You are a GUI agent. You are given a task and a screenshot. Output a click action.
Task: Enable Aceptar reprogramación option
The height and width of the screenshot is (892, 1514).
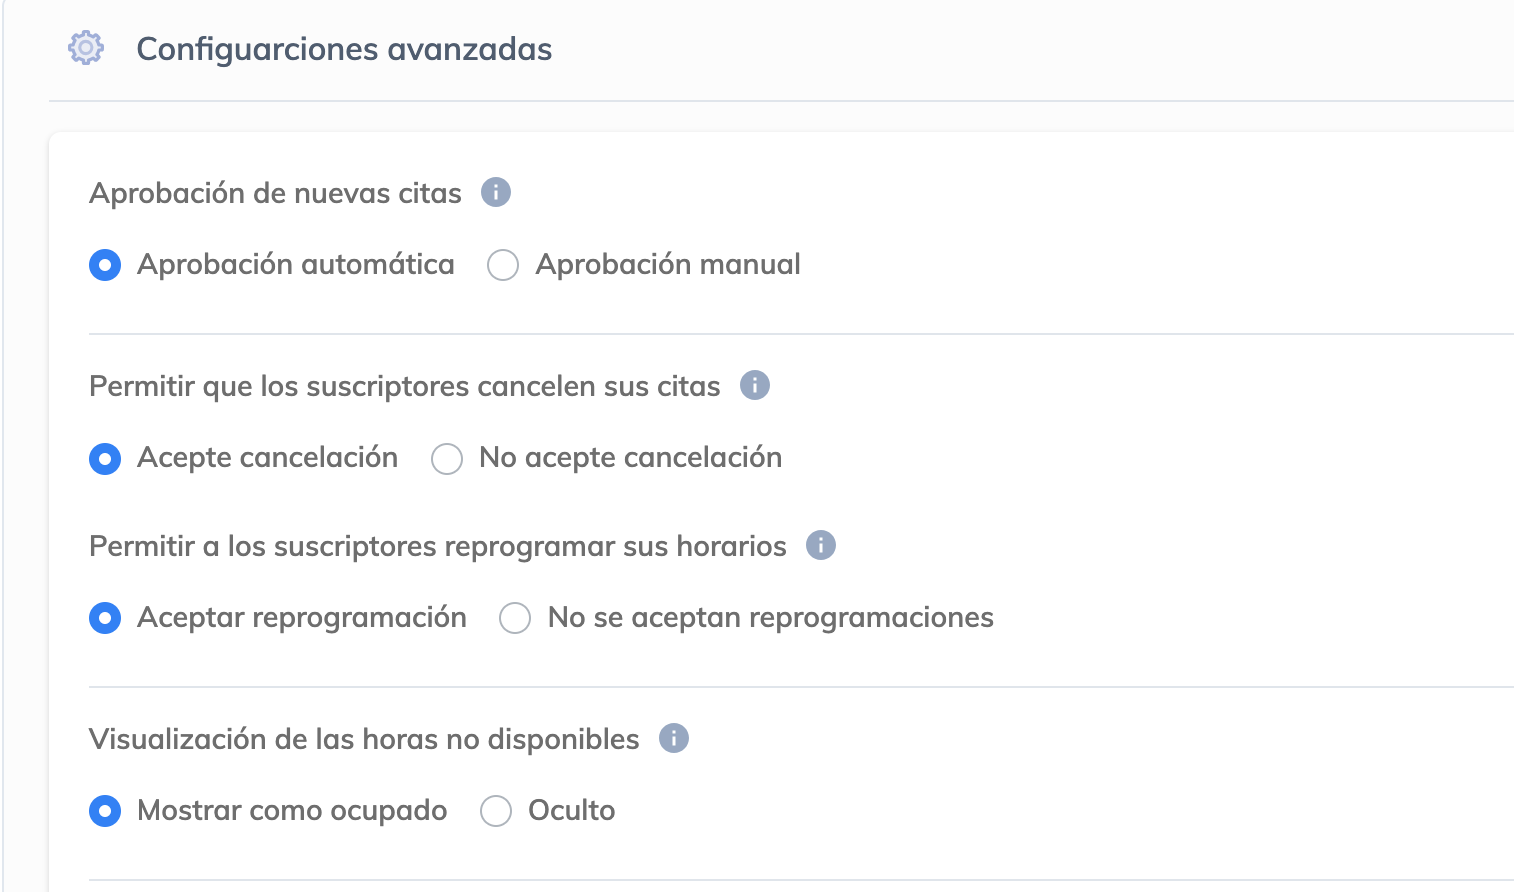click(x=105, y=618)
